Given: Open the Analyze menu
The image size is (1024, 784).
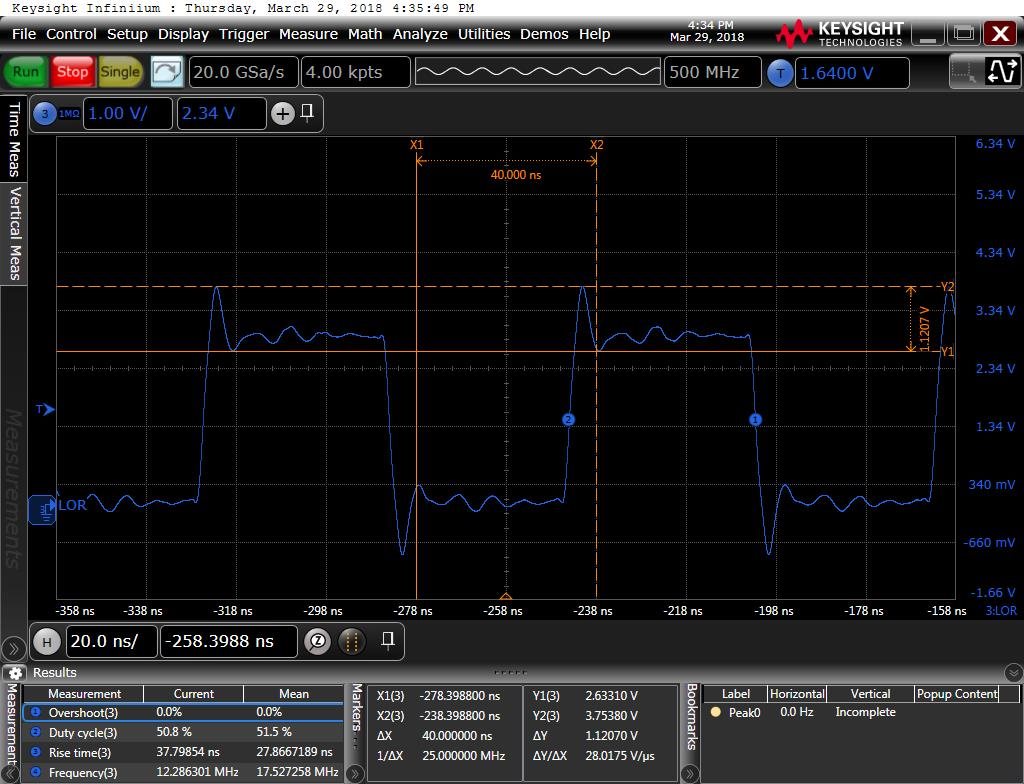Looking at the screenshot, I should click(420, 34).
